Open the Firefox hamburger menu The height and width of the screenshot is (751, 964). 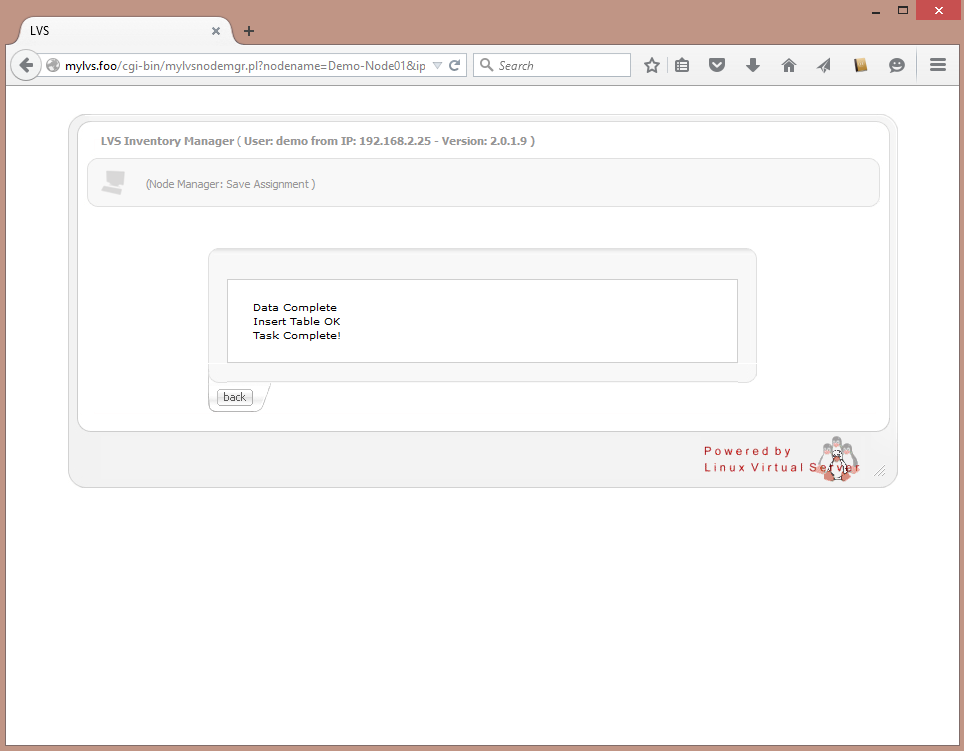(x=938, y=65)
